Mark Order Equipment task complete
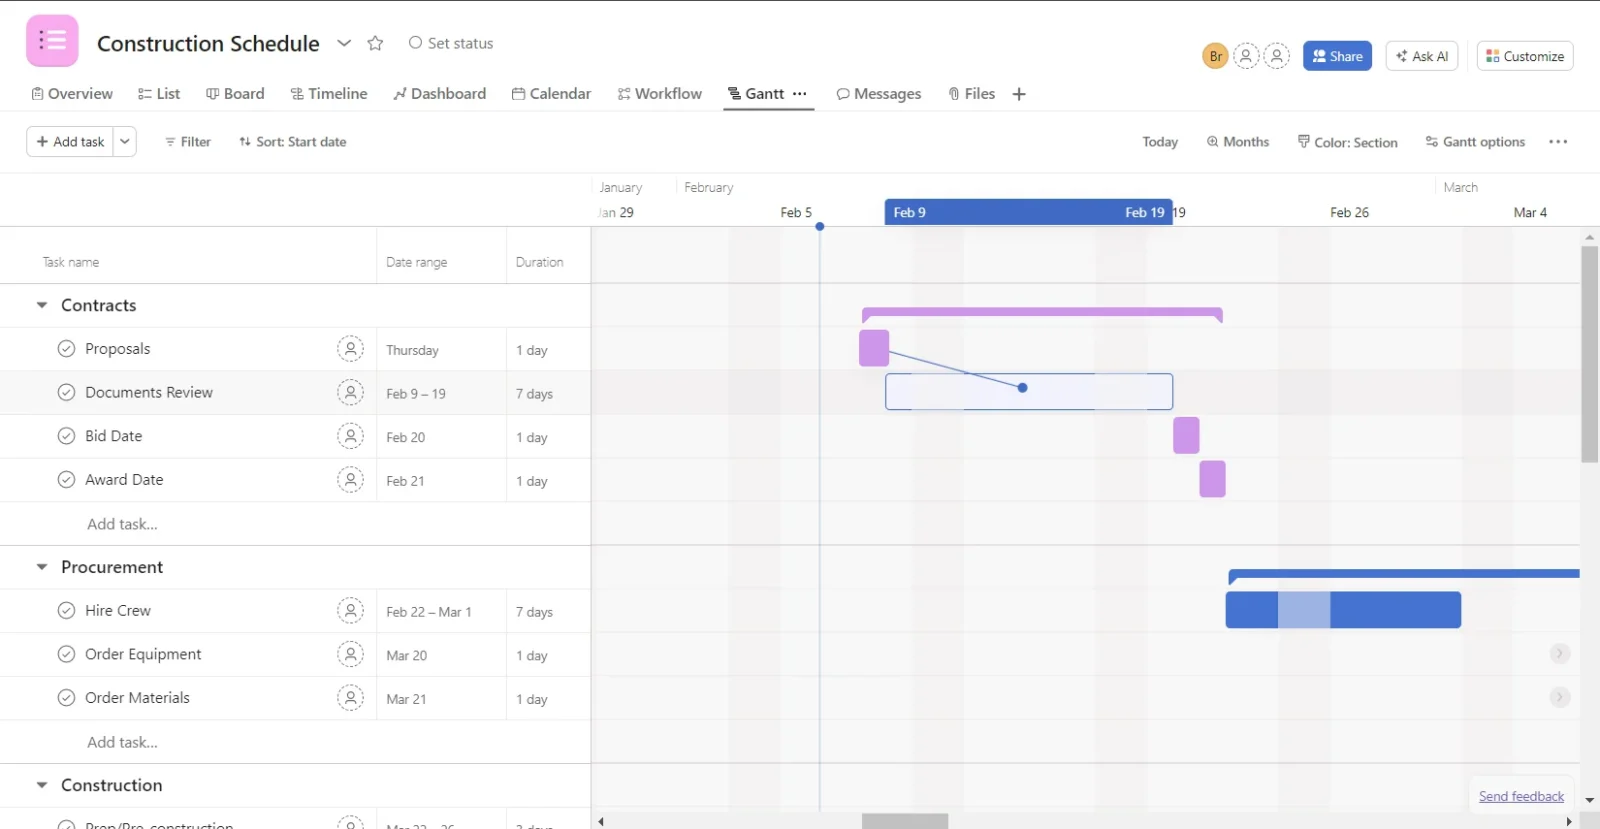 (x=66, y=654)
